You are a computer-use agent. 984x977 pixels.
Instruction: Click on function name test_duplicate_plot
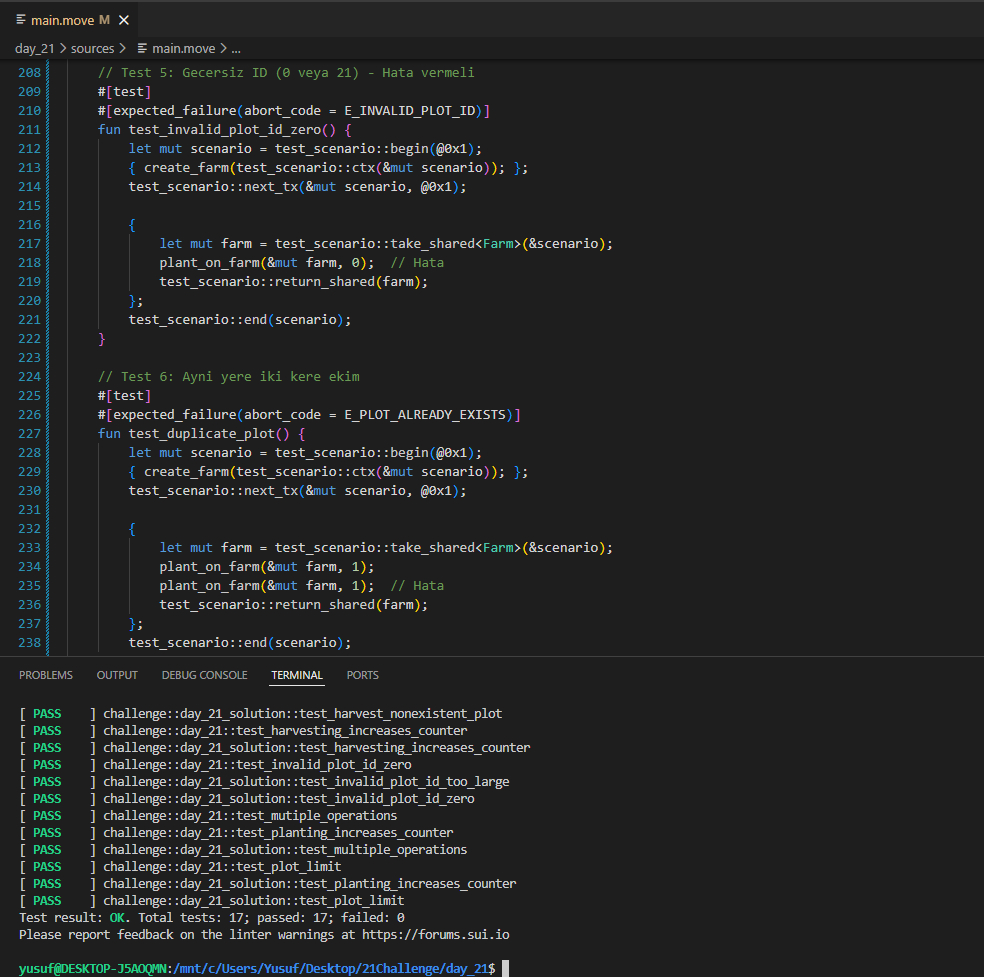(x=201, y=434)
